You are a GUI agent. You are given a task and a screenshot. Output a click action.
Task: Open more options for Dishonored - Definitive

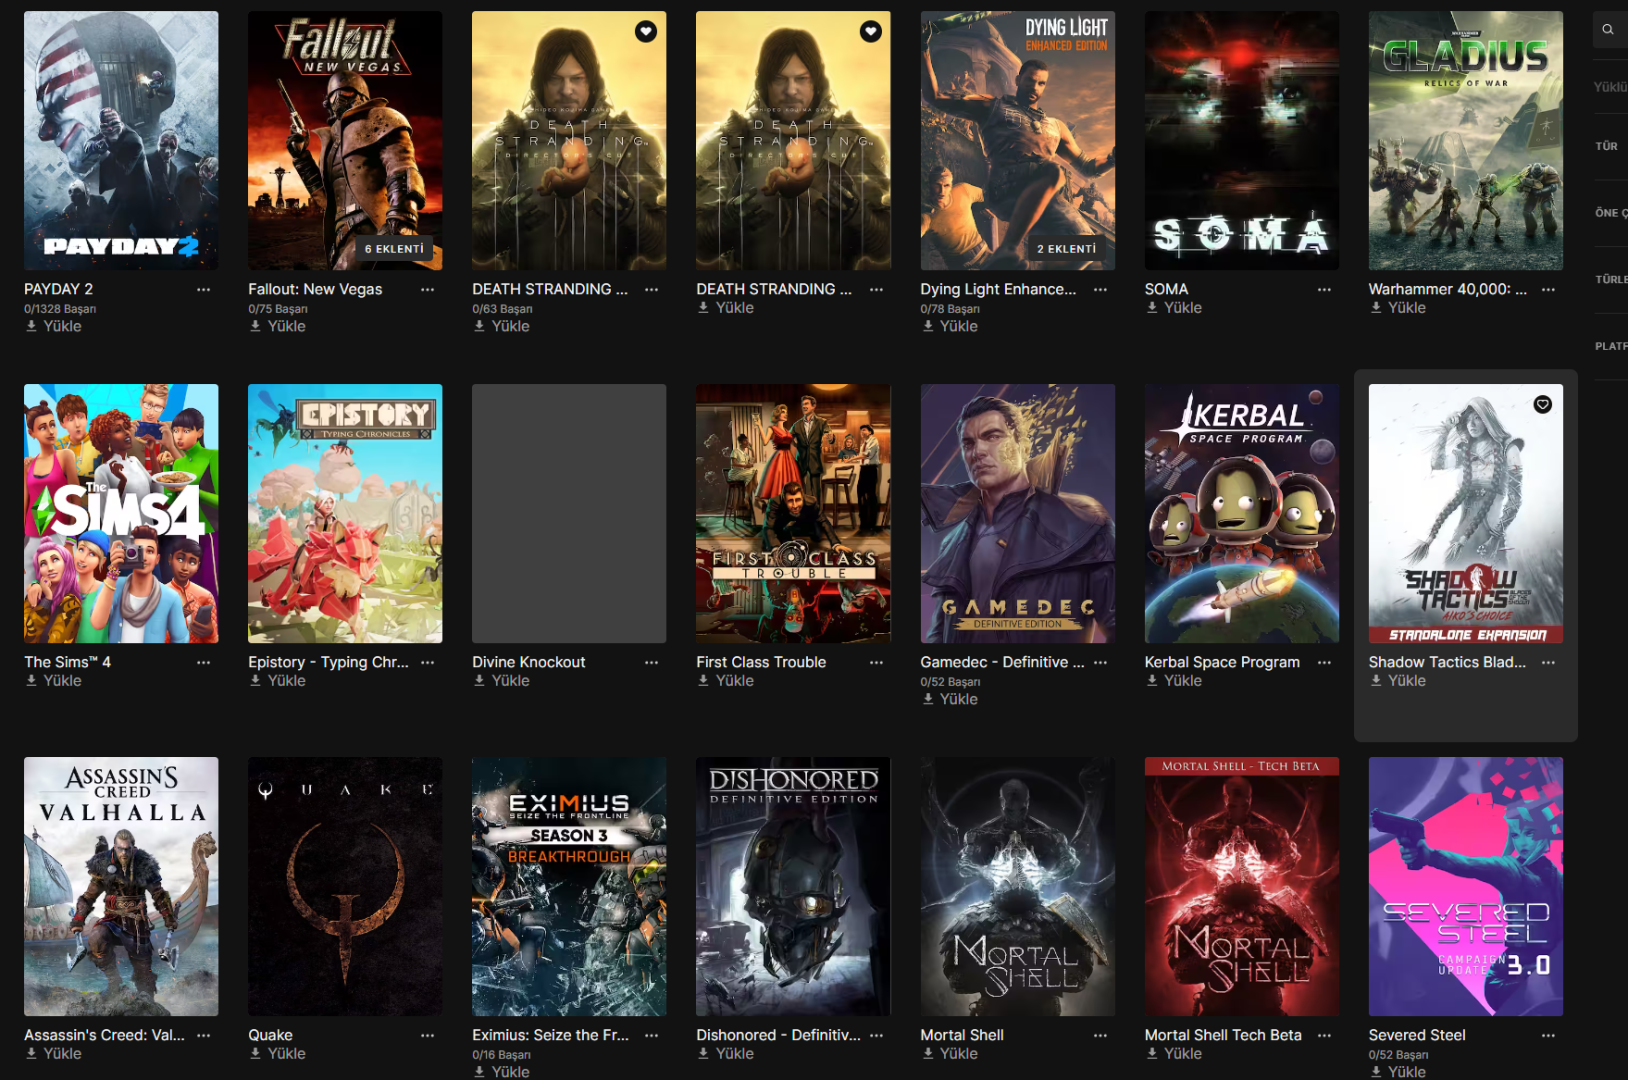click(876, 1035)
